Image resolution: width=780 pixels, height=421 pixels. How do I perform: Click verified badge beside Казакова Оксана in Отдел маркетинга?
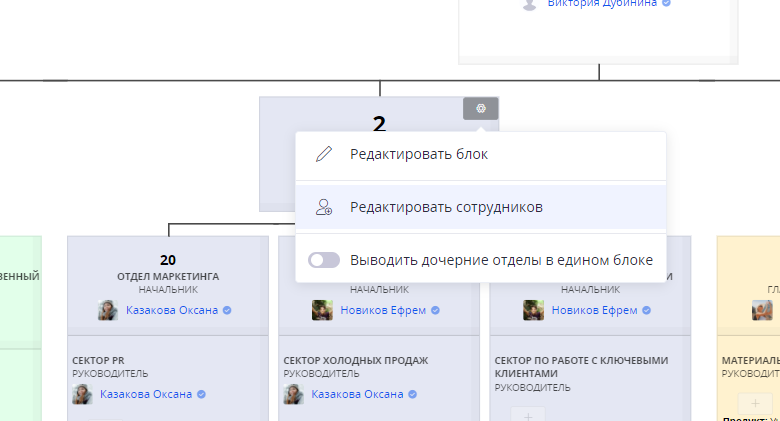[x=227, y=310]
